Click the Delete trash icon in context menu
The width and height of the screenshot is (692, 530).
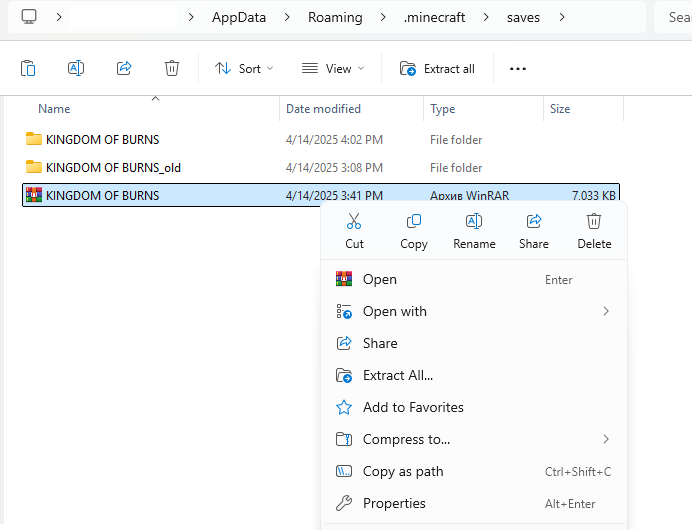[x=594, y=222]
